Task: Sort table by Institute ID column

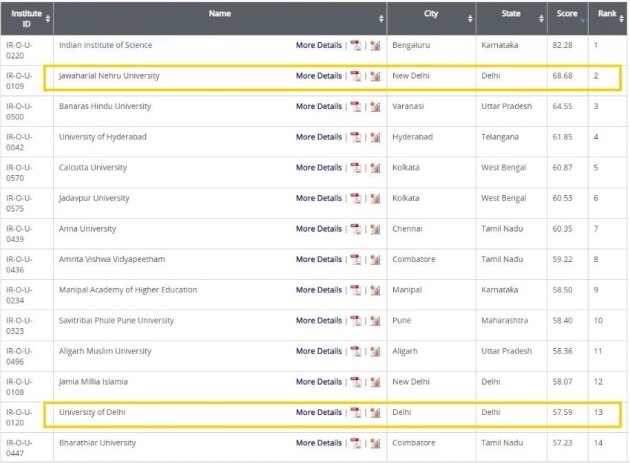Action: [27, 18]
